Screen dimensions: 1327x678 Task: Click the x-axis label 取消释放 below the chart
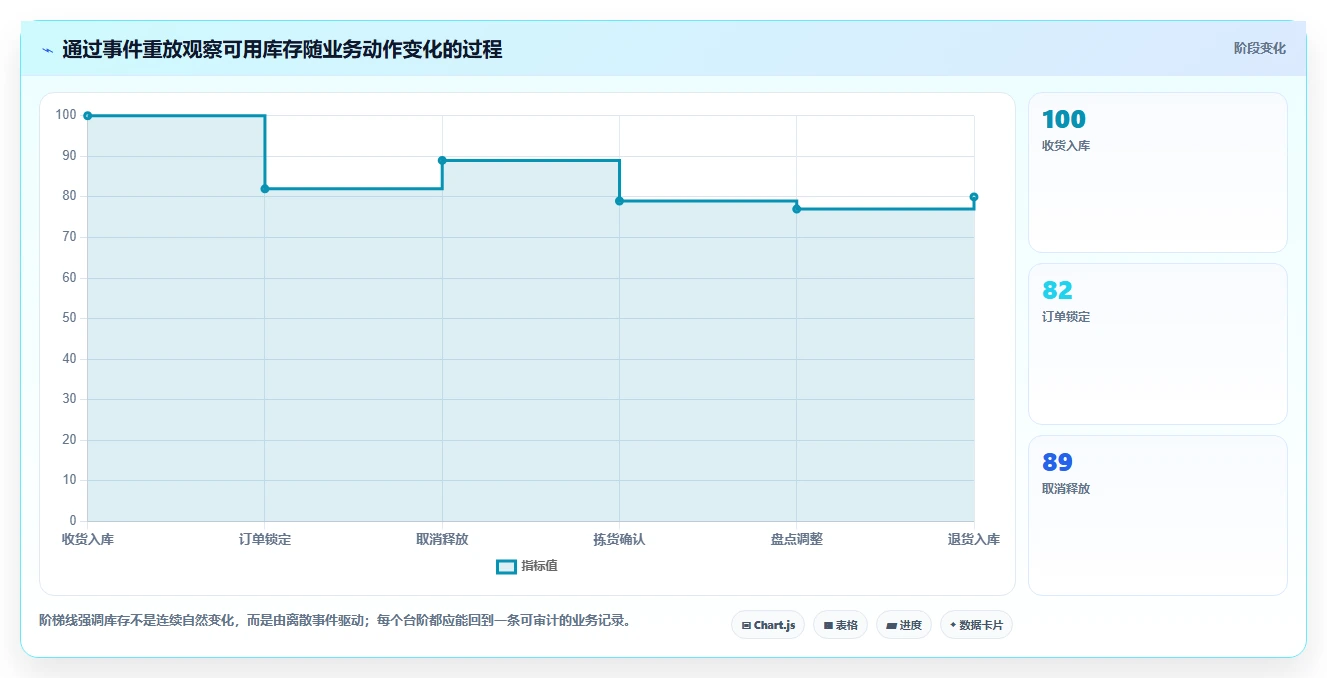click(442, 539)
